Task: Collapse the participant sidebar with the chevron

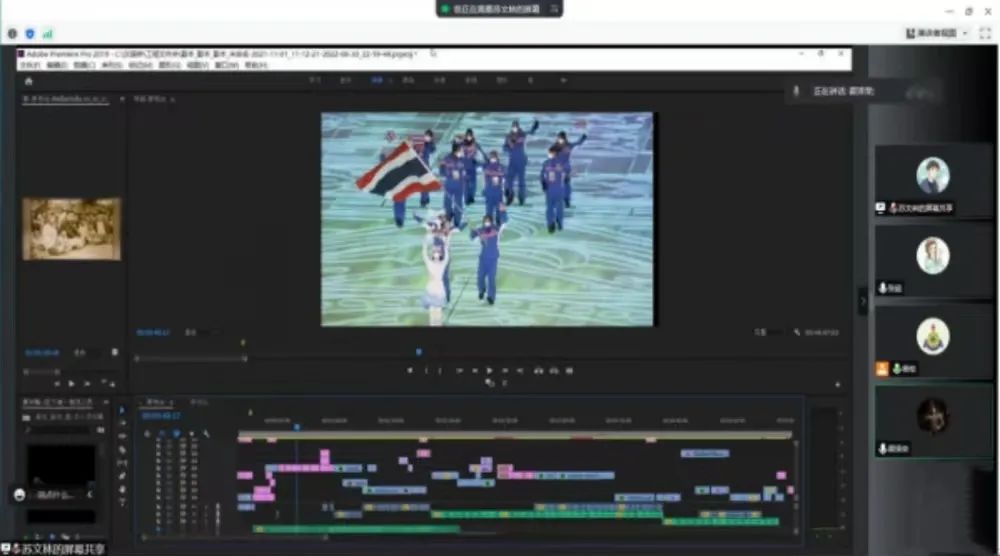Action: [863, 300]
